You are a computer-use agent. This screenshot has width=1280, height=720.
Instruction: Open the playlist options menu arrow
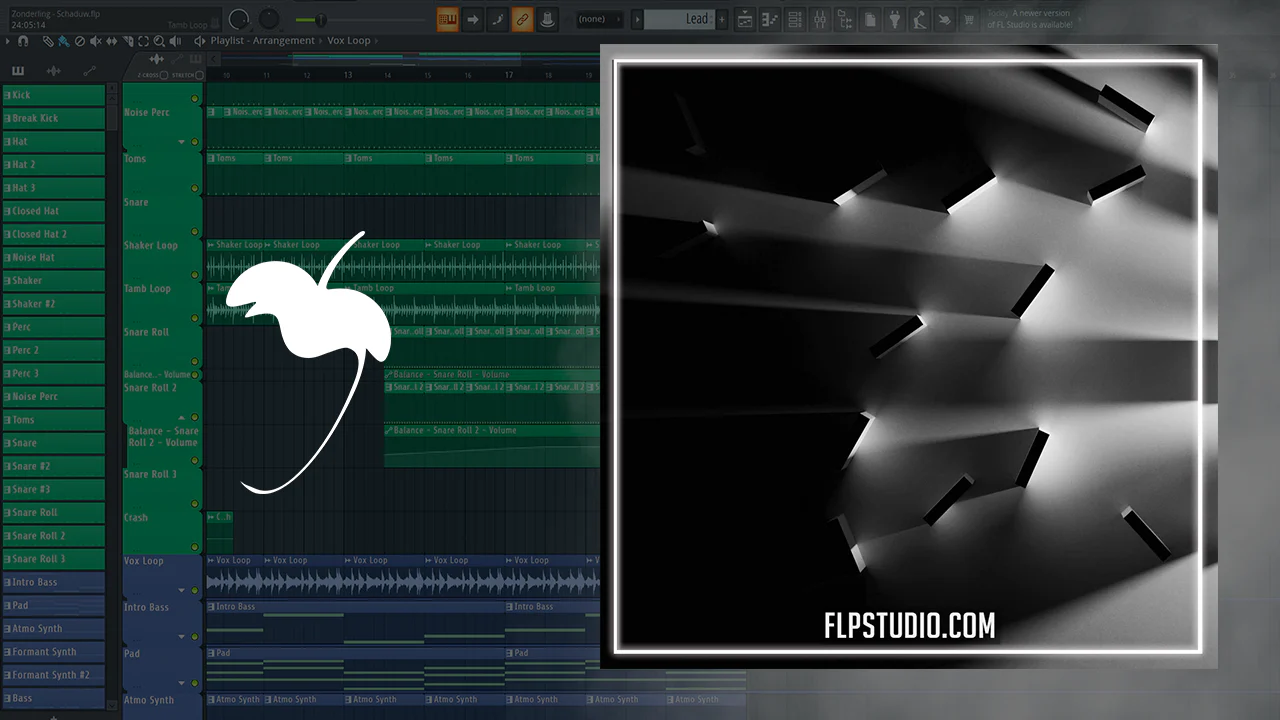(x=8, y=41)
